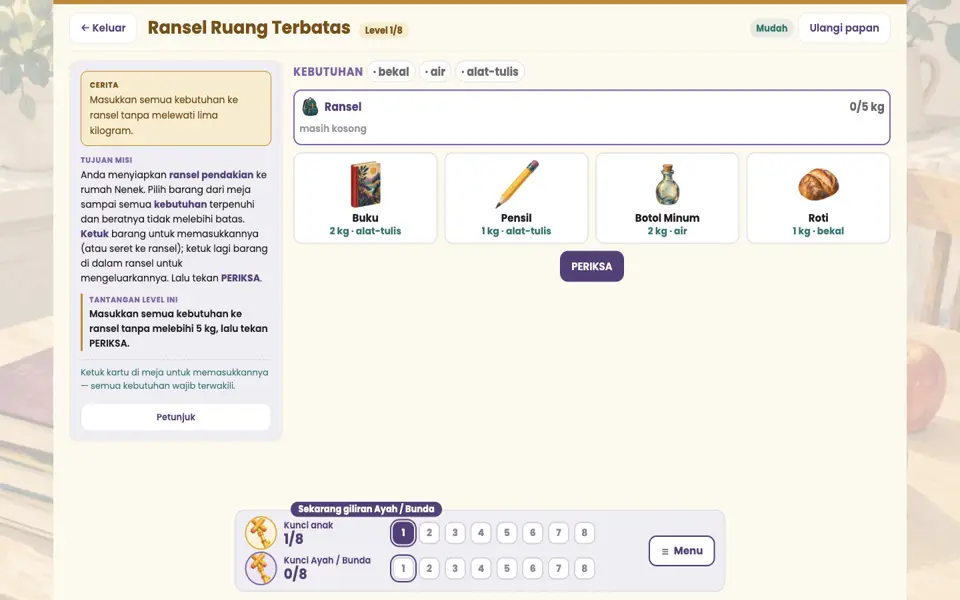Open the Menu button
The width and height of the screenshot is (960, 600).
(x=681, y=550)
